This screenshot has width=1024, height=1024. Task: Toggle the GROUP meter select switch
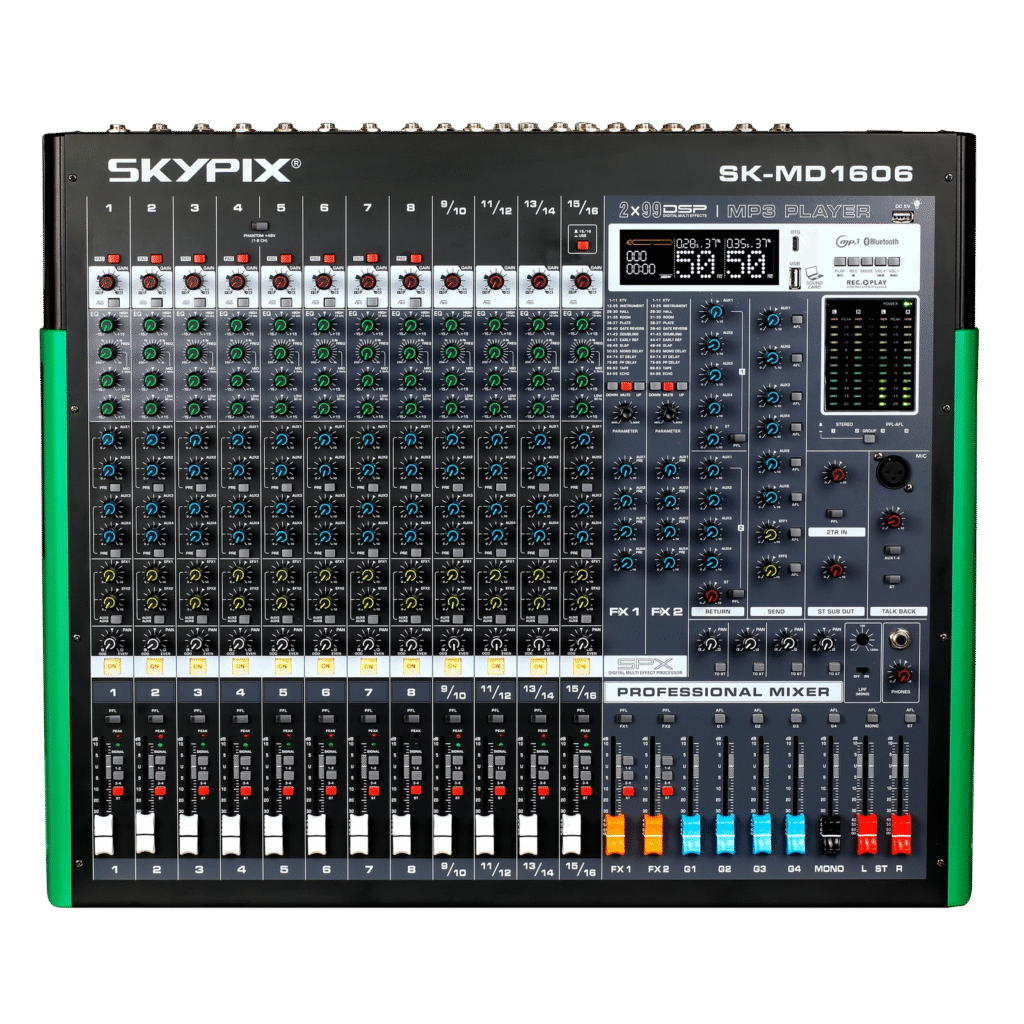tap(869, 439)
